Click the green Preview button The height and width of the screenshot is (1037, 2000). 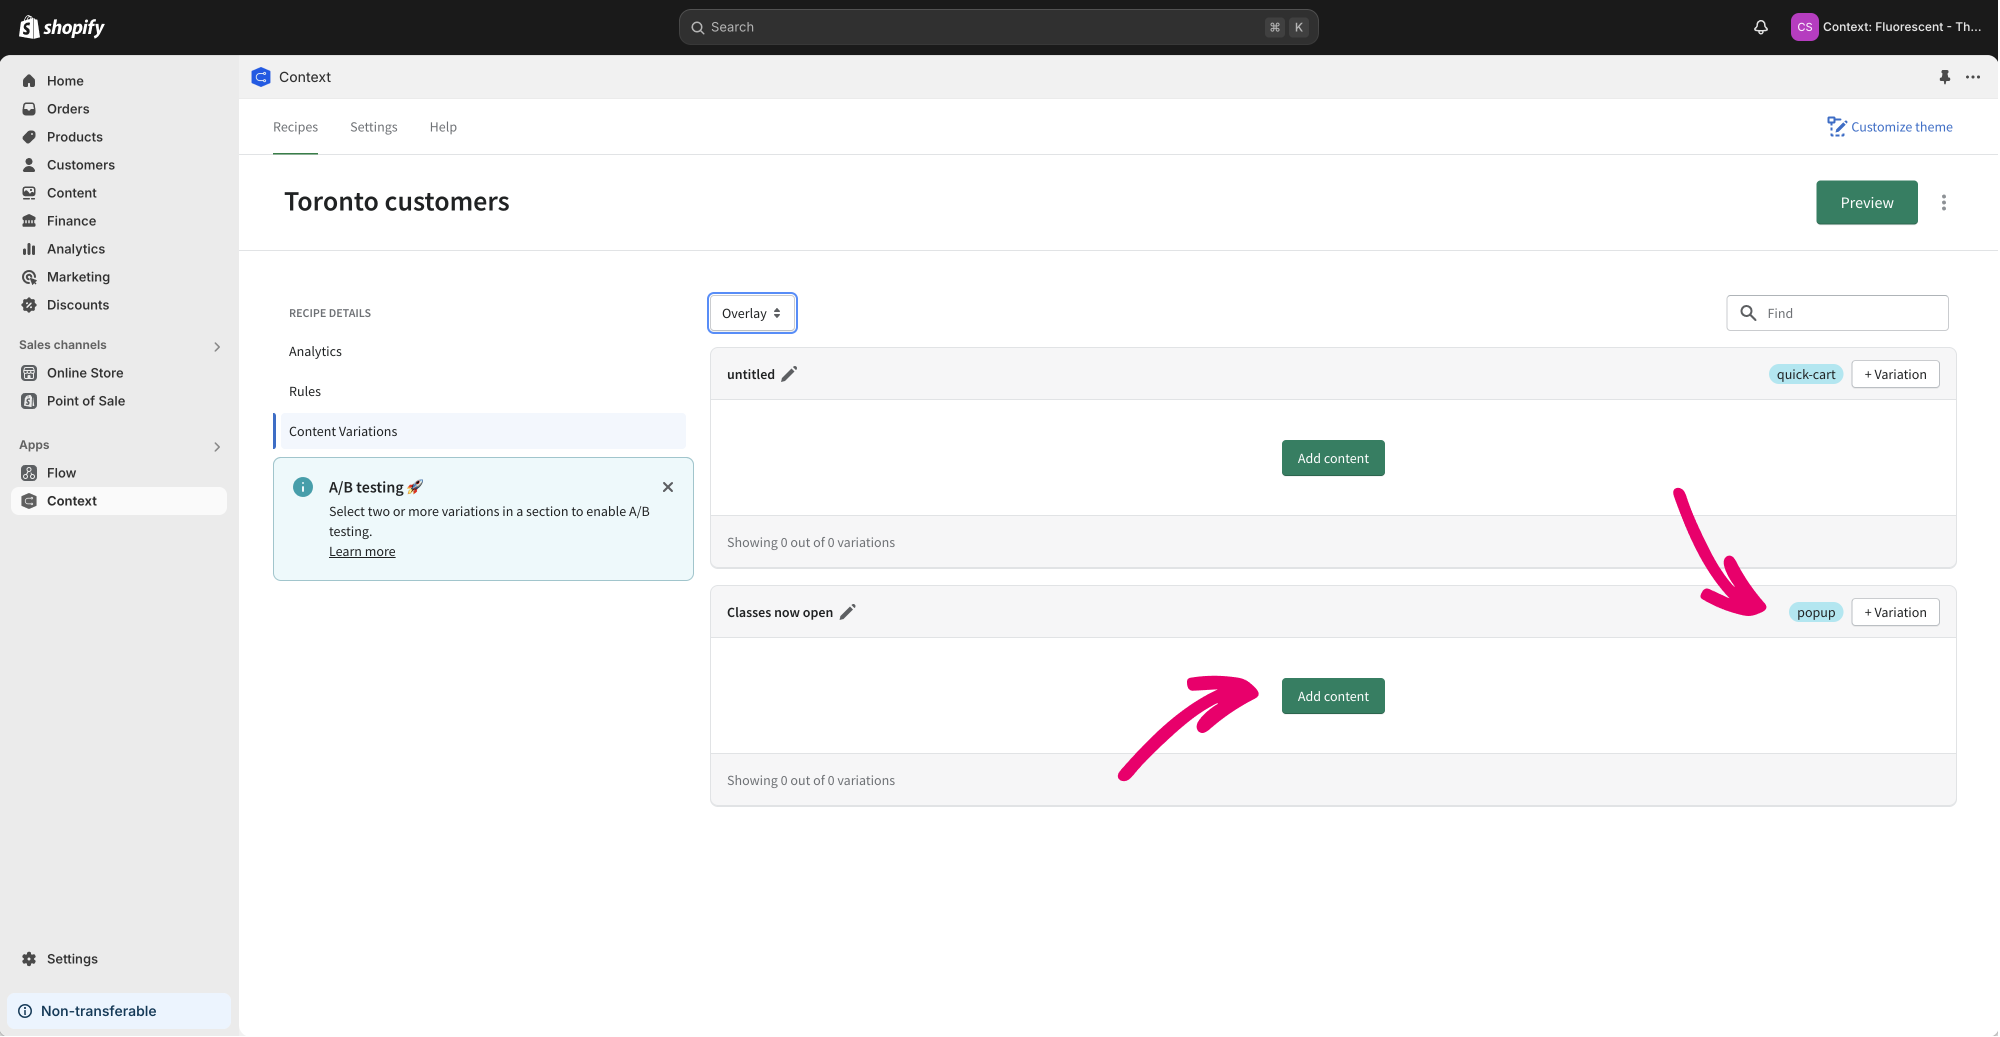(1866, 203)
